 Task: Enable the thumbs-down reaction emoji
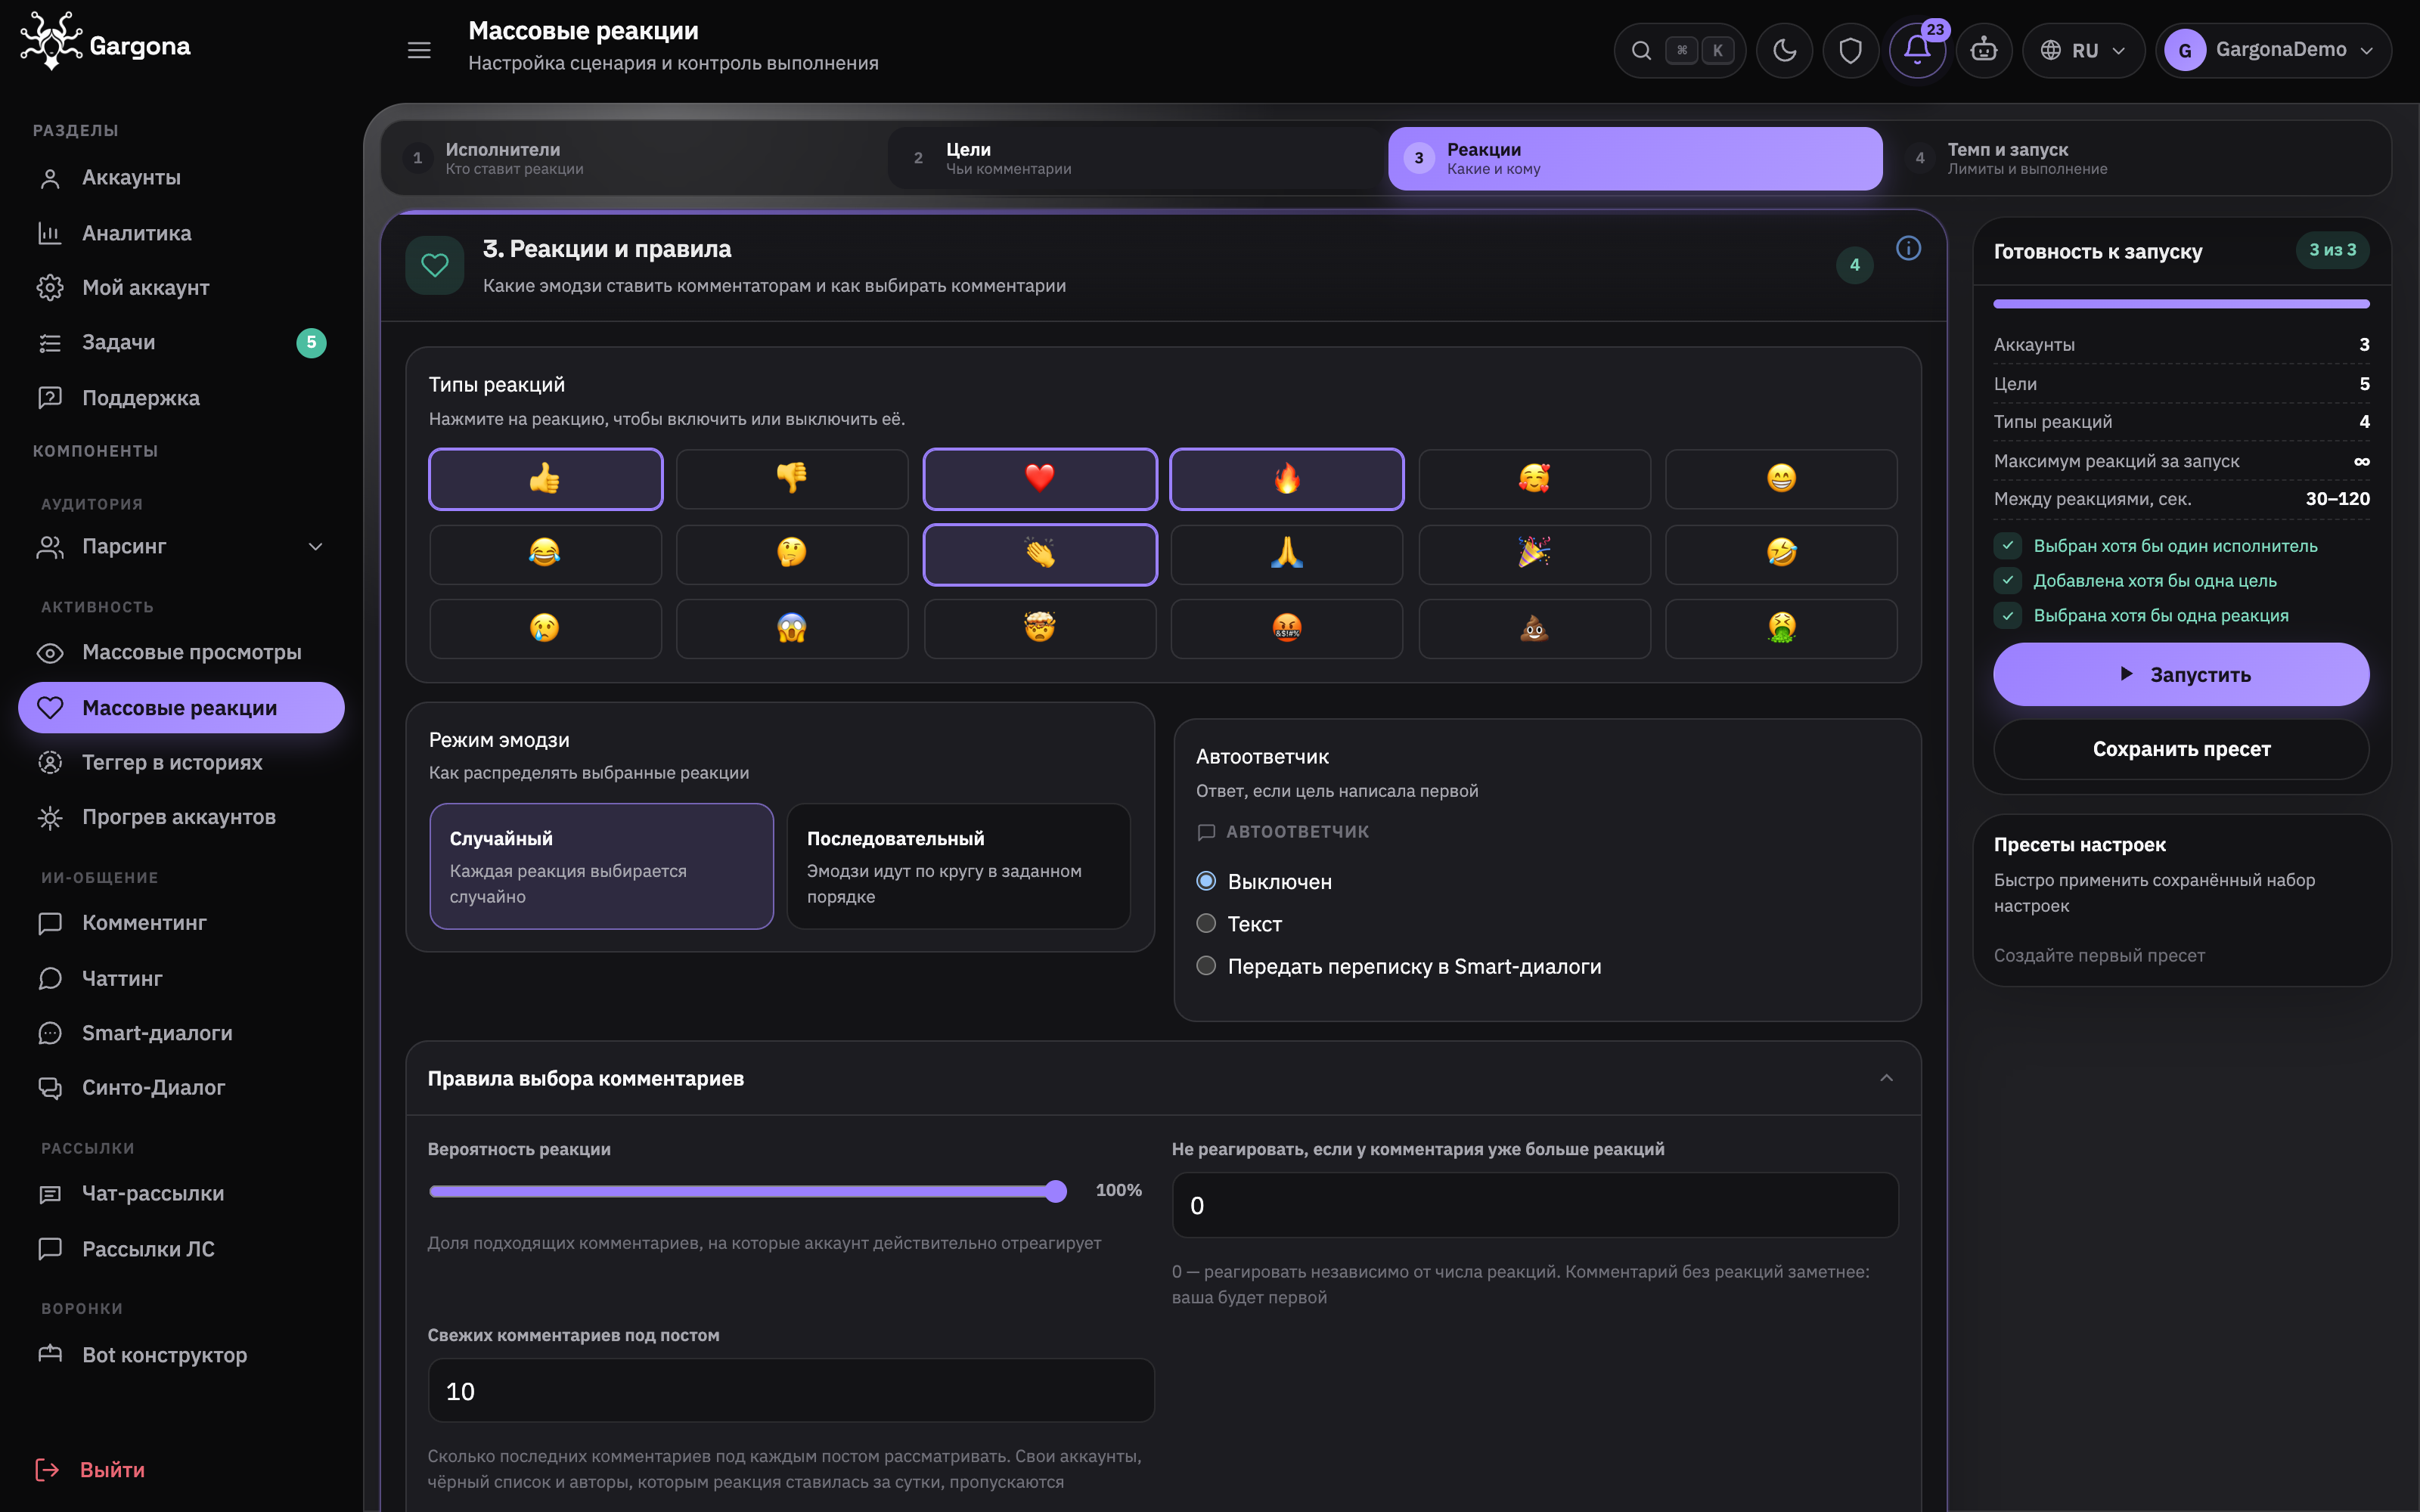coord(792,479)
